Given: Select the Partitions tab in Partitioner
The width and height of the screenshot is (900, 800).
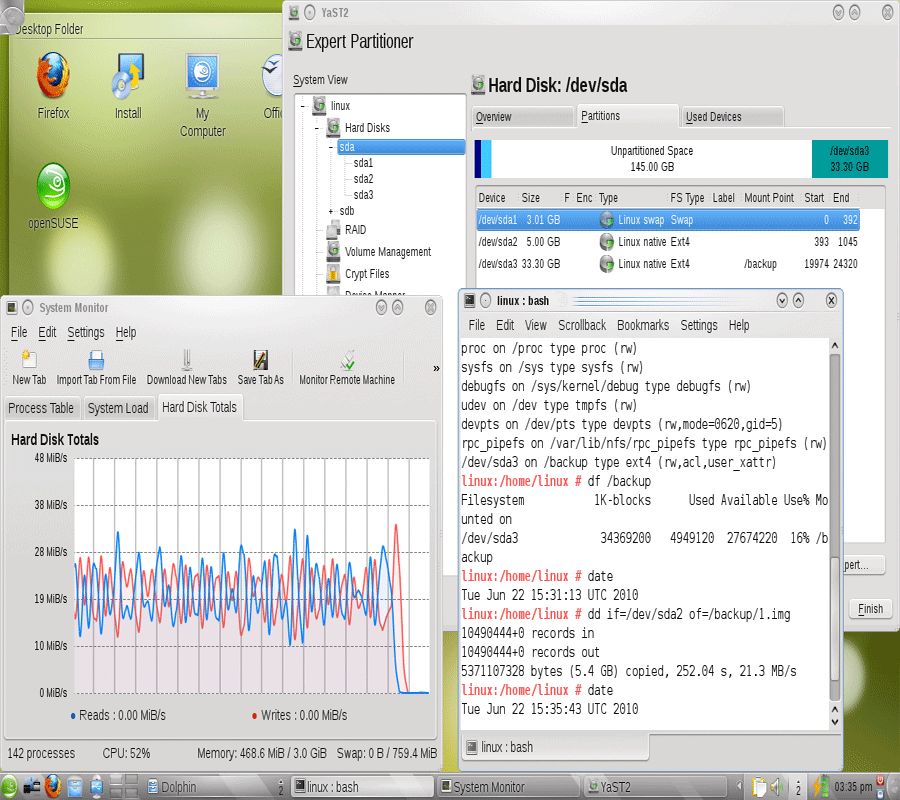Looking at the screenshot, I should click(x=628, y=115).
